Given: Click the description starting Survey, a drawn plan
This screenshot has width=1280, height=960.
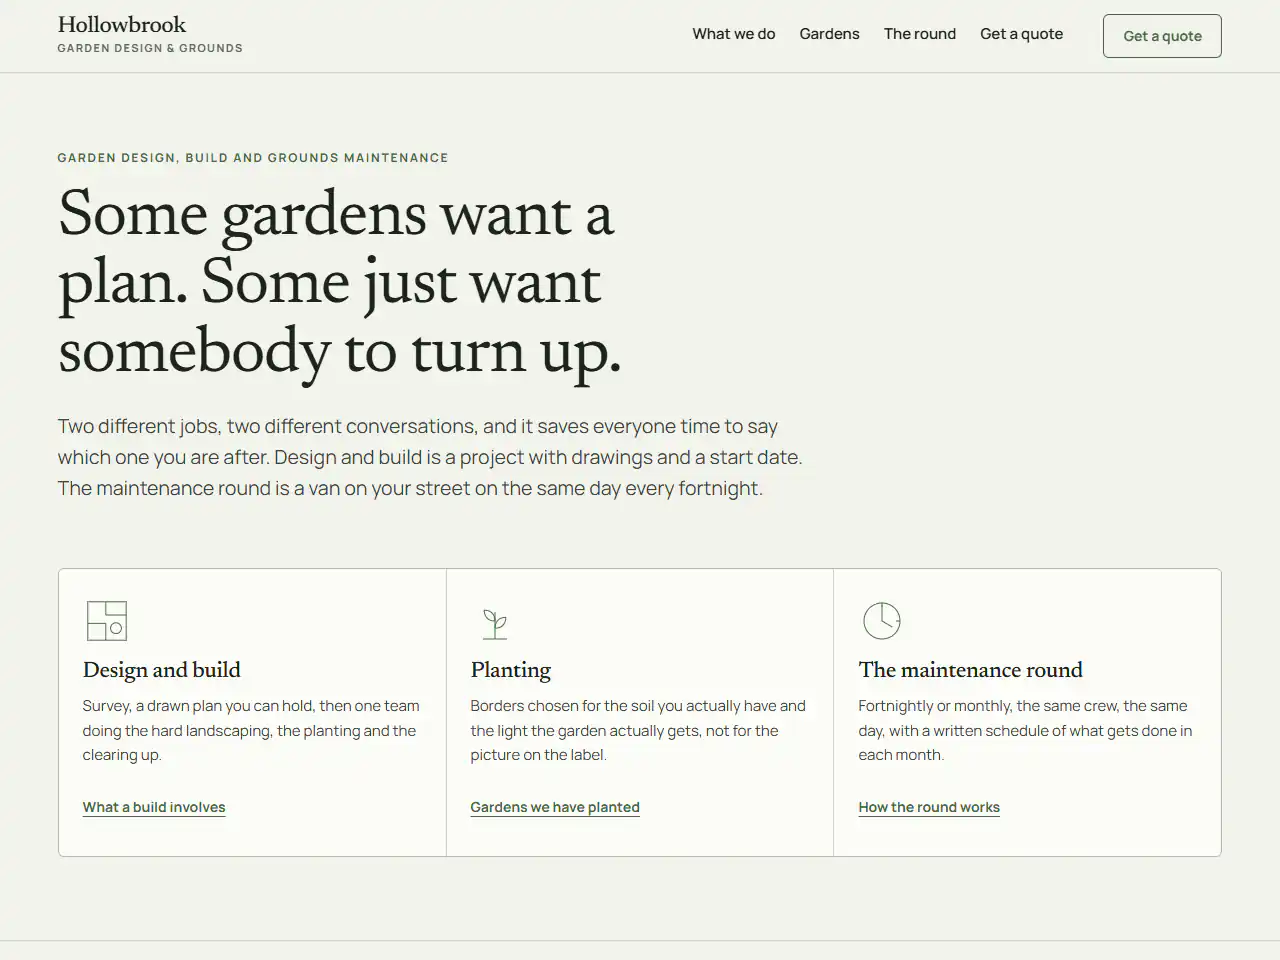Looking at the screenshot, I should click(x=252, y=730).
